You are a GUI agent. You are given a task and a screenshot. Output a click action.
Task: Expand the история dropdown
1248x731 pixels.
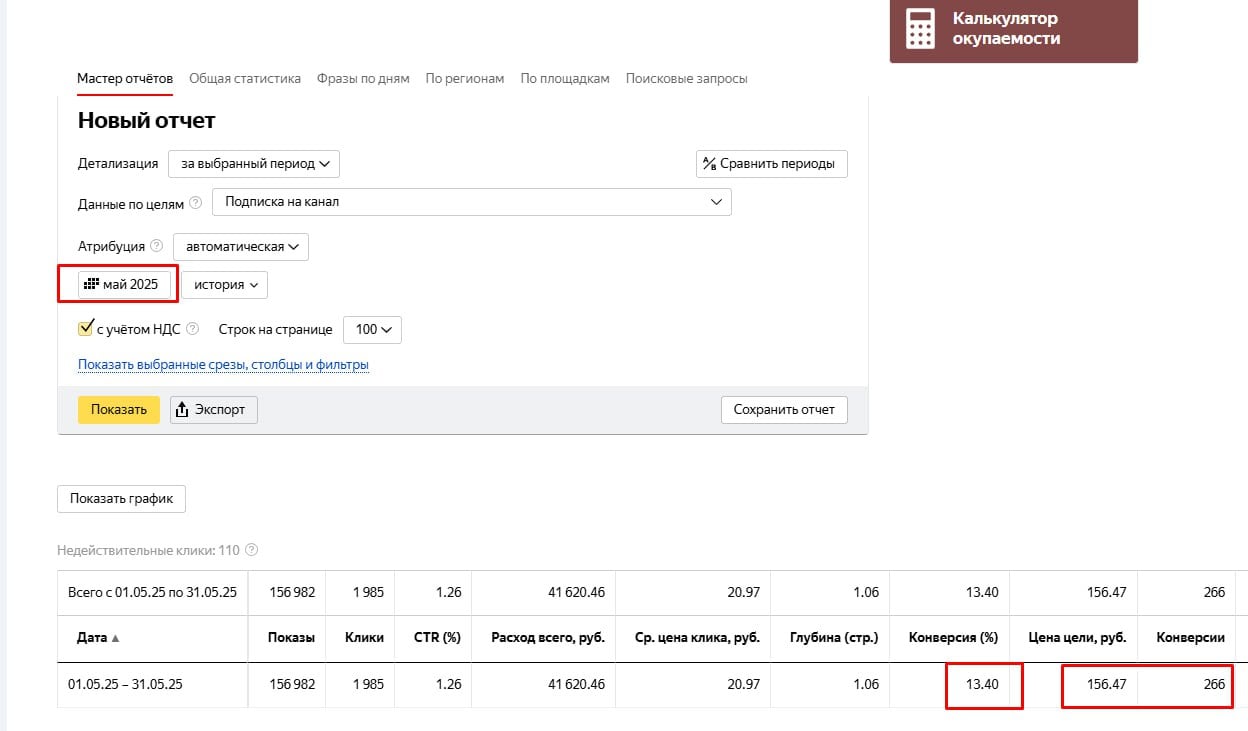pyautogui.click(x=225, y=285)
